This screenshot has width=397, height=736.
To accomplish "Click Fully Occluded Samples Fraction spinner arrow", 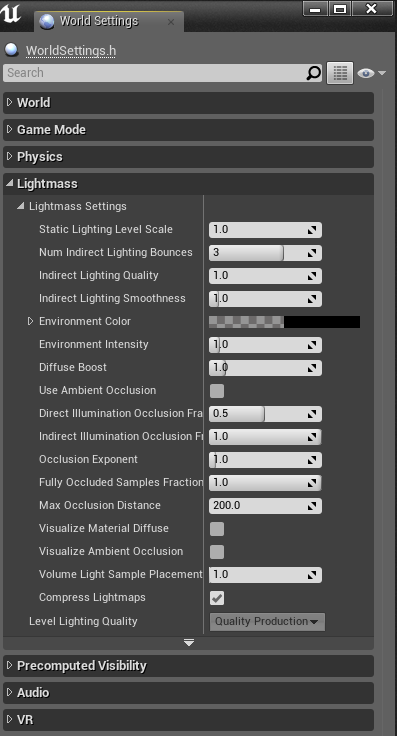I will click(x=312, y=483).
